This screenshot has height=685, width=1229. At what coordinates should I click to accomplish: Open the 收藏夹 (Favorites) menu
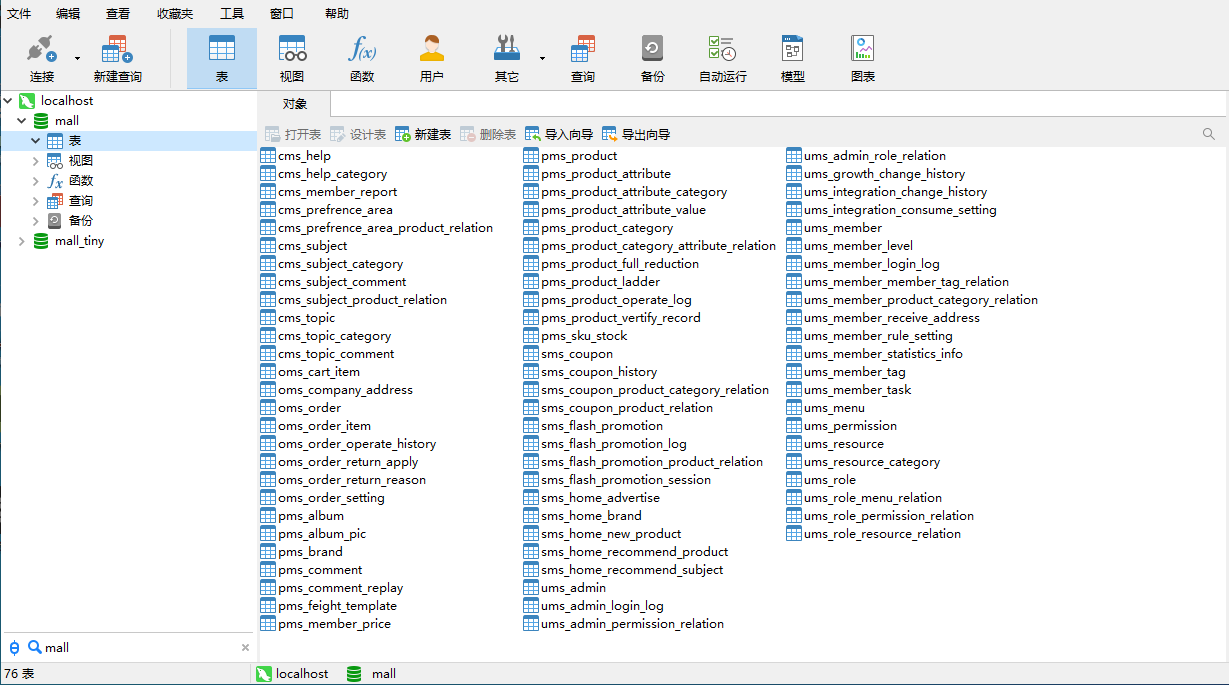[175, 14]
